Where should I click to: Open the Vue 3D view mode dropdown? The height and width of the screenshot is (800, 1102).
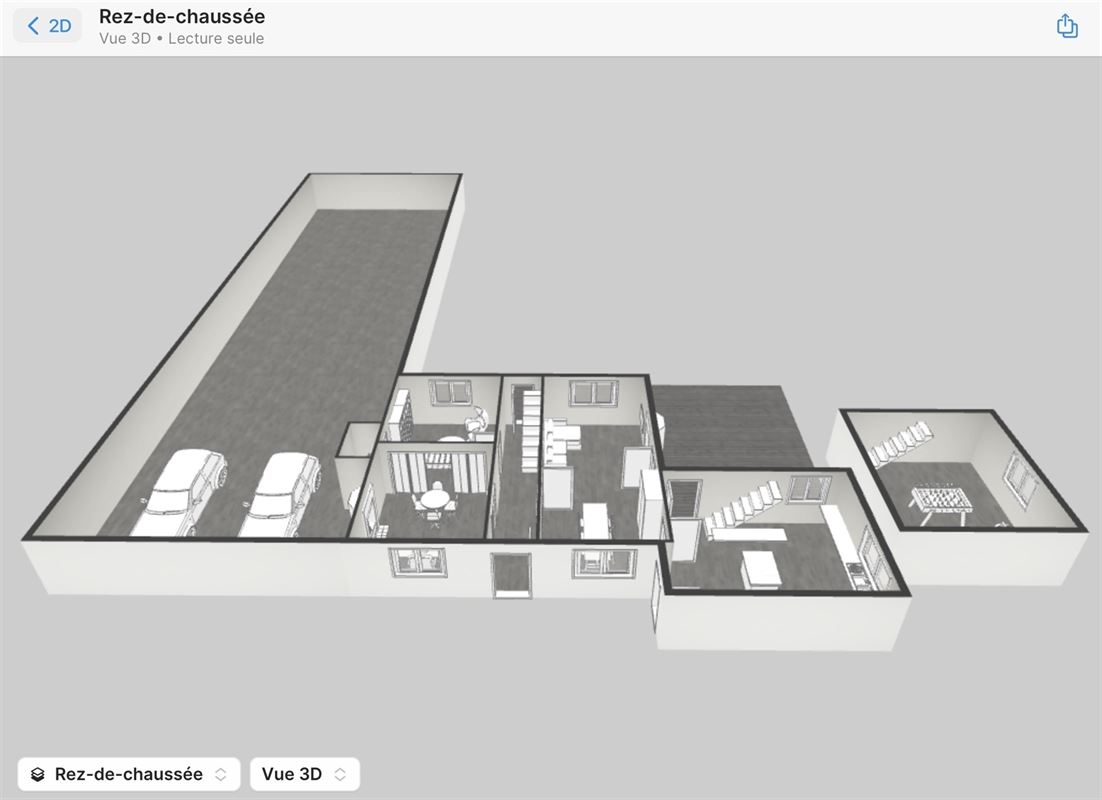click(x=304, y=774)
